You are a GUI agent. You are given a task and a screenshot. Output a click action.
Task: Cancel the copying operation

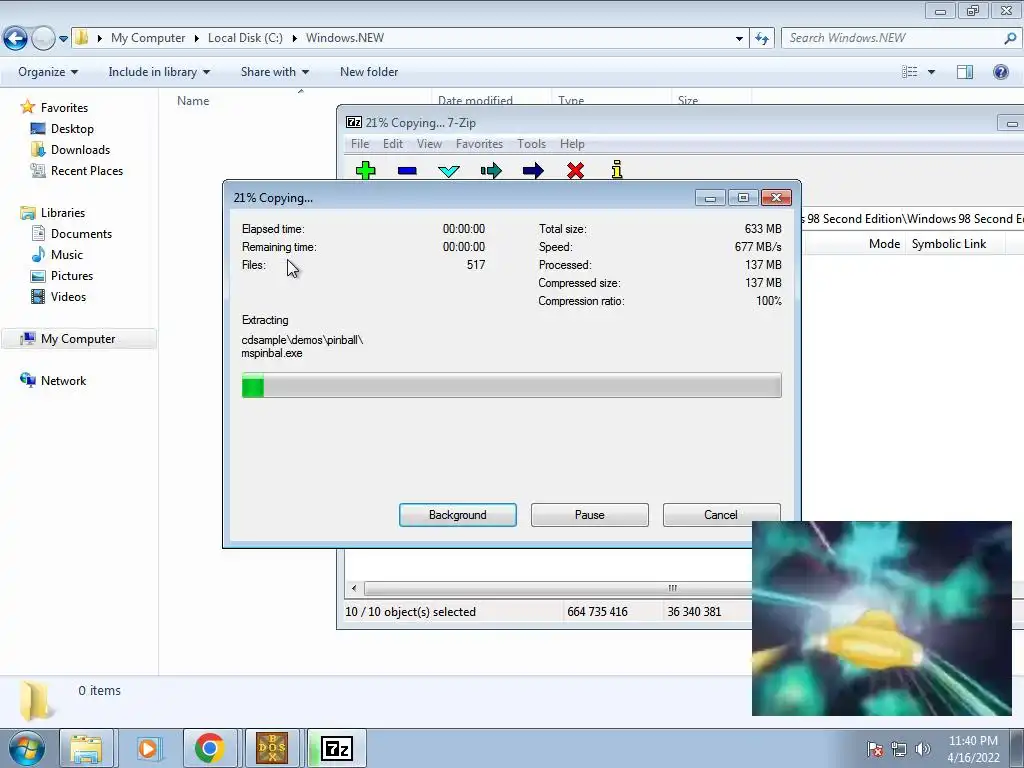(721, 515)
